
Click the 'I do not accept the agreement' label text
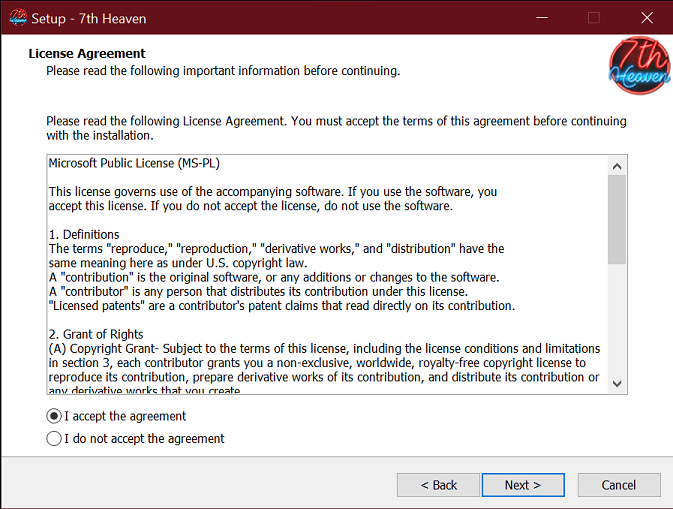coord(144,438)
